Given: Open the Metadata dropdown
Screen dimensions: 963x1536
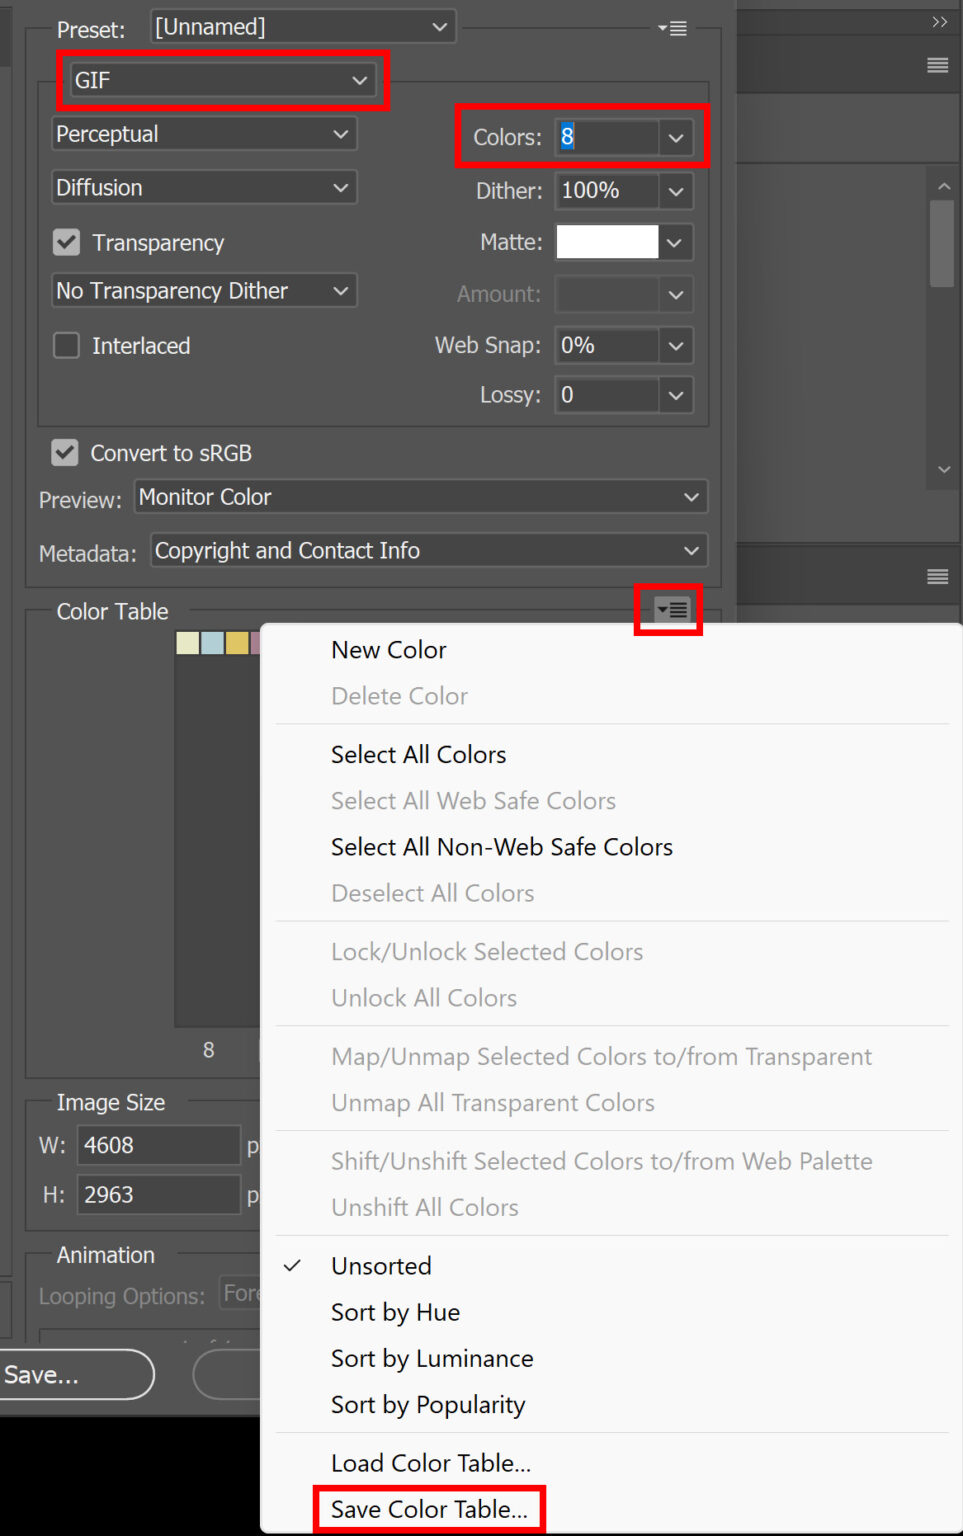Looking at the screenshot, I should tap(428, 550).
